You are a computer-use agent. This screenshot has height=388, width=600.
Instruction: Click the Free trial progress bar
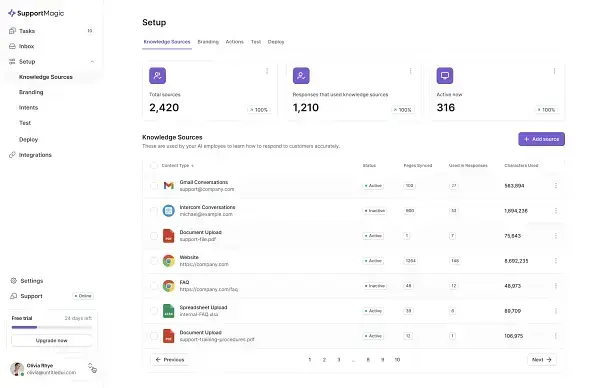(52, 327)
